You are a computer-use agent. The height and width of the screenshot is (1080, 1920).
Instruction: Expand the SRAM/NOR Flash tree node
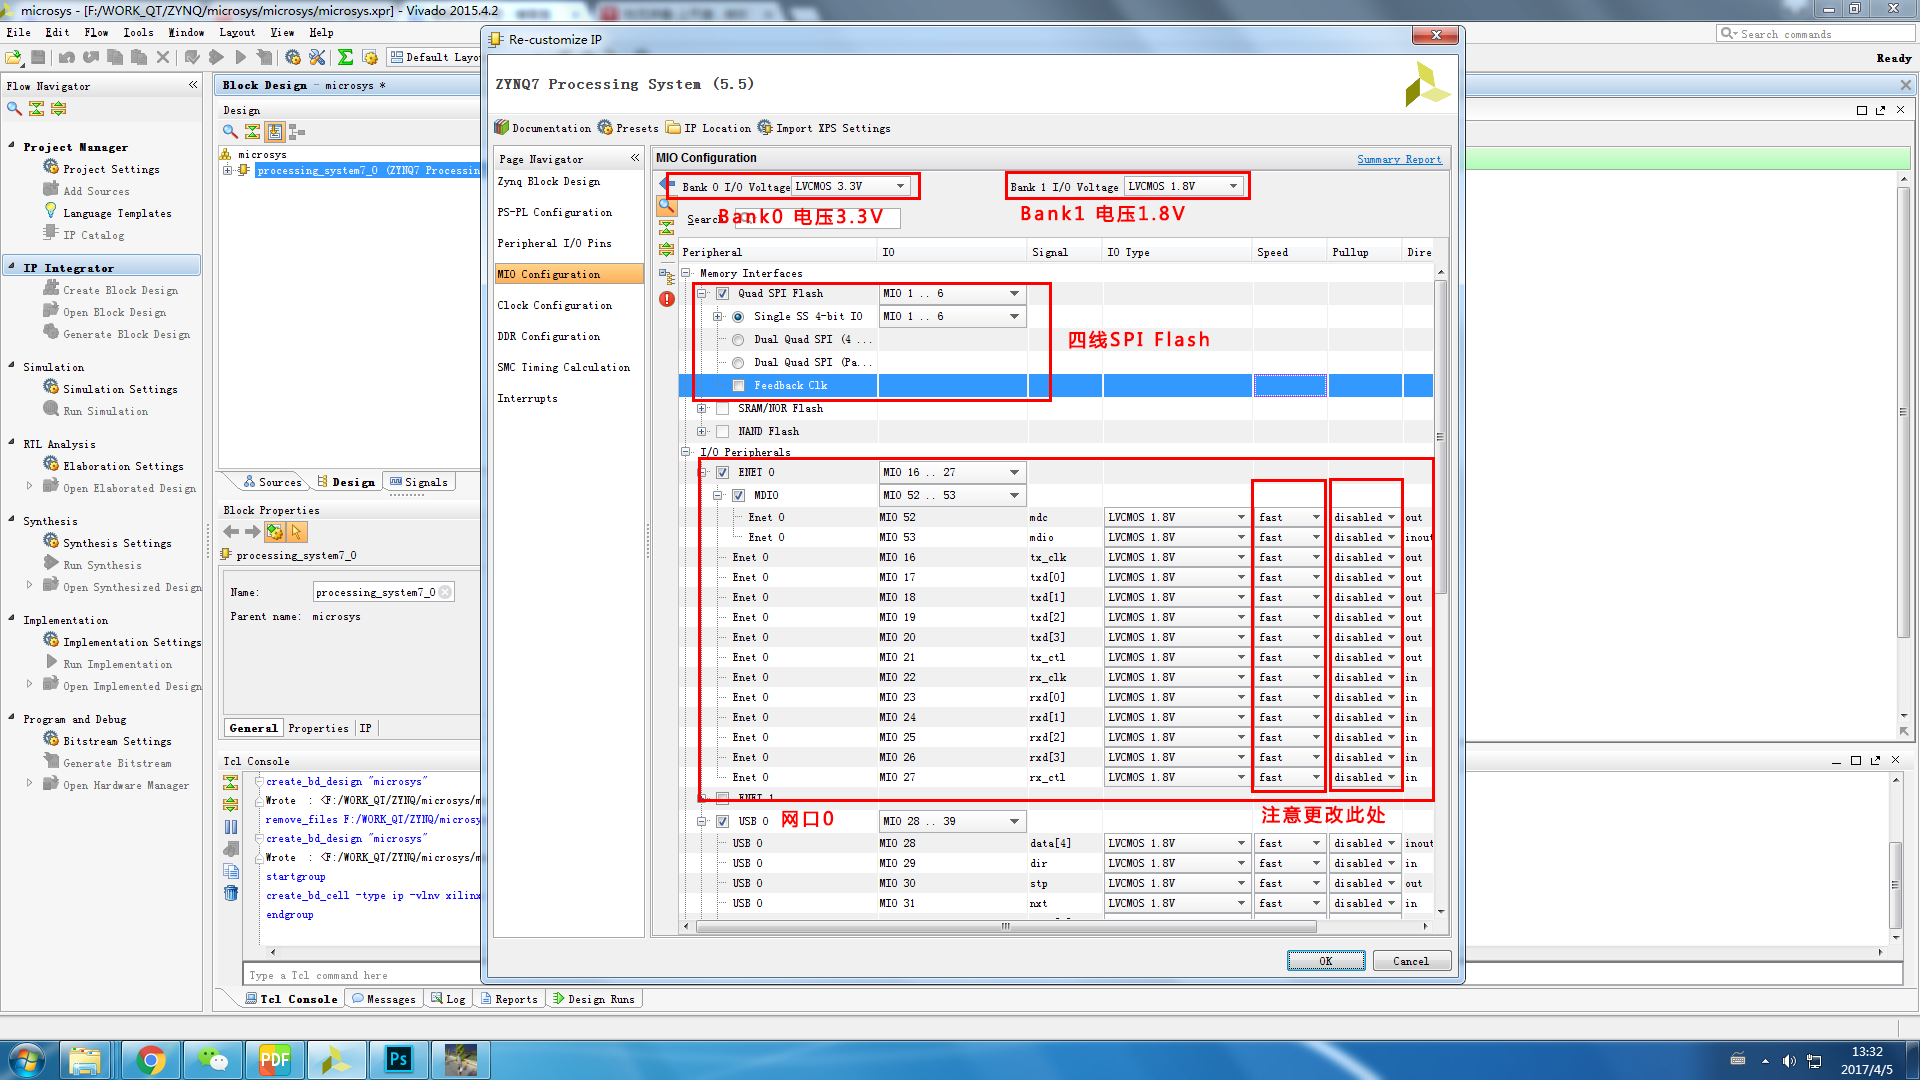click(x=702, y=409)
